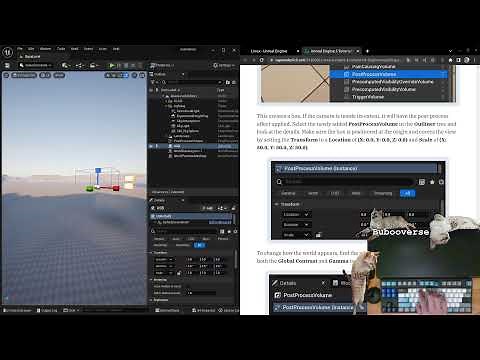
Task: Select the ExponentialHeightFog outliner row
Action: [192, 116]
